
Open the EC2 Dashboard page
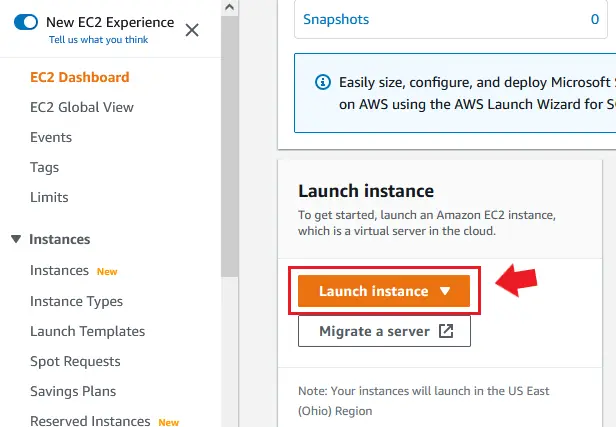tap(80, 77)
